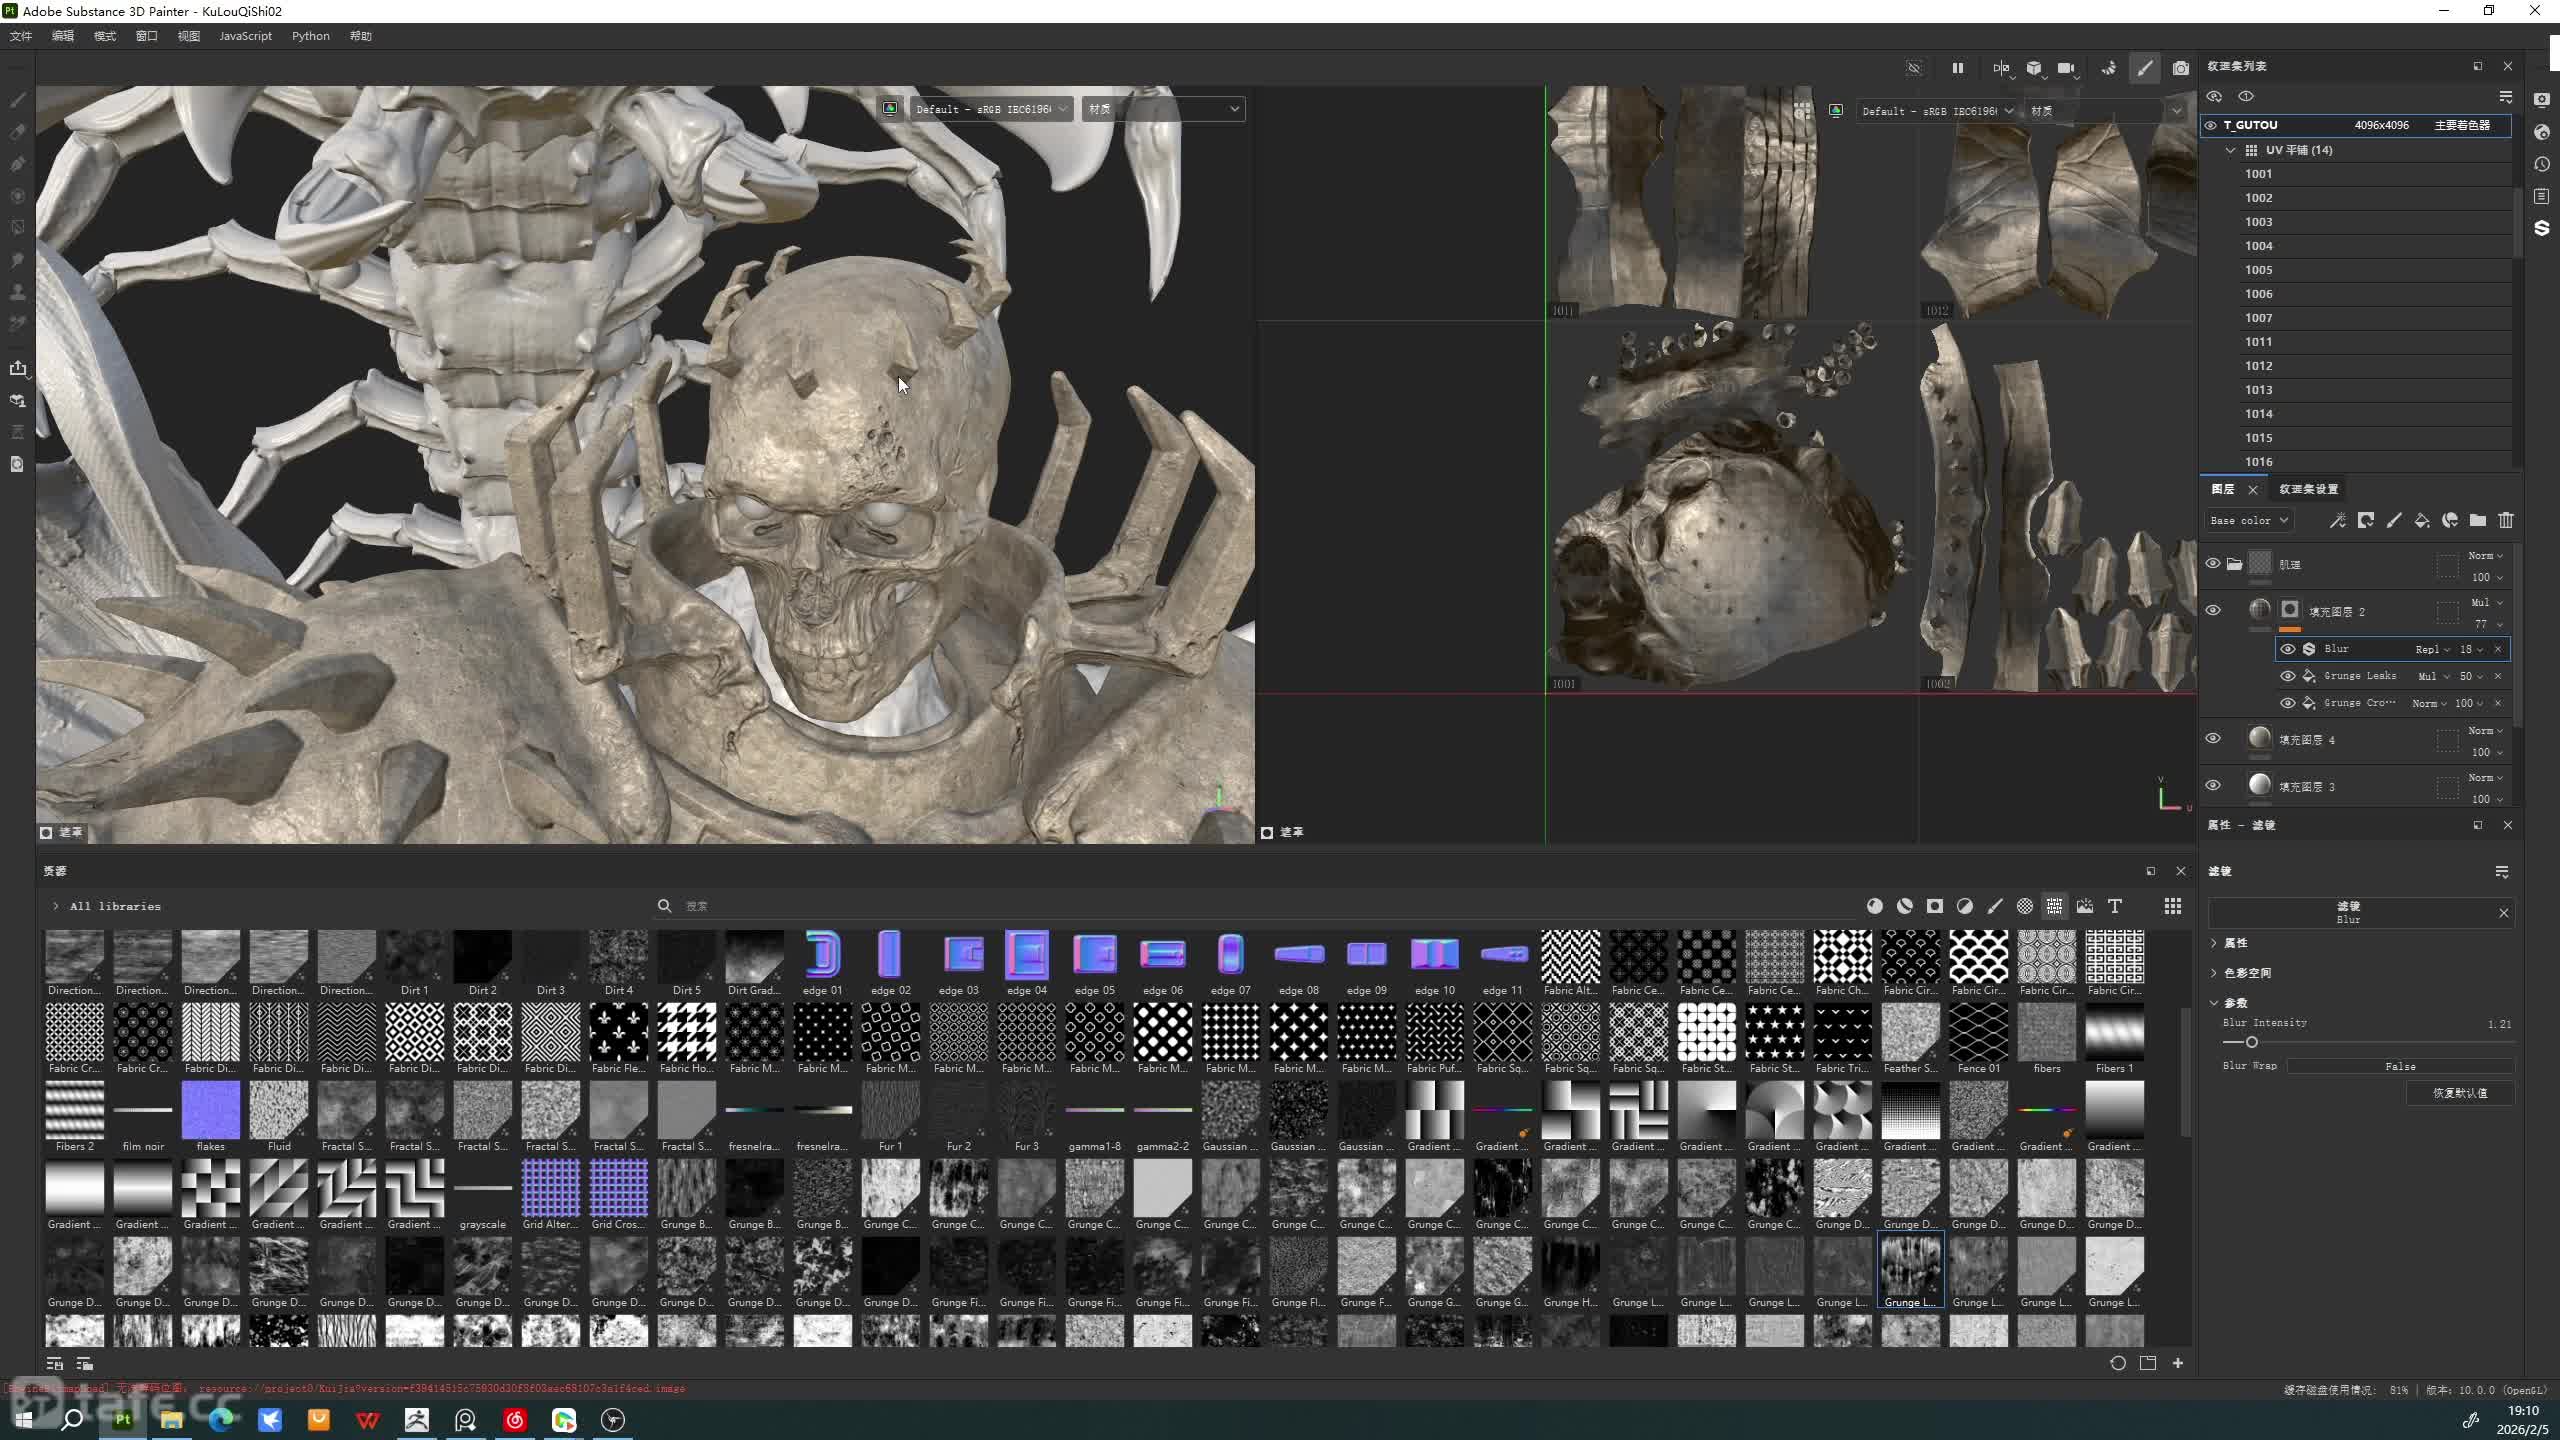Switch to the 纹理集设置 tab
The height and width of the screenshot is (1440, 2560).
[2308, 489]
